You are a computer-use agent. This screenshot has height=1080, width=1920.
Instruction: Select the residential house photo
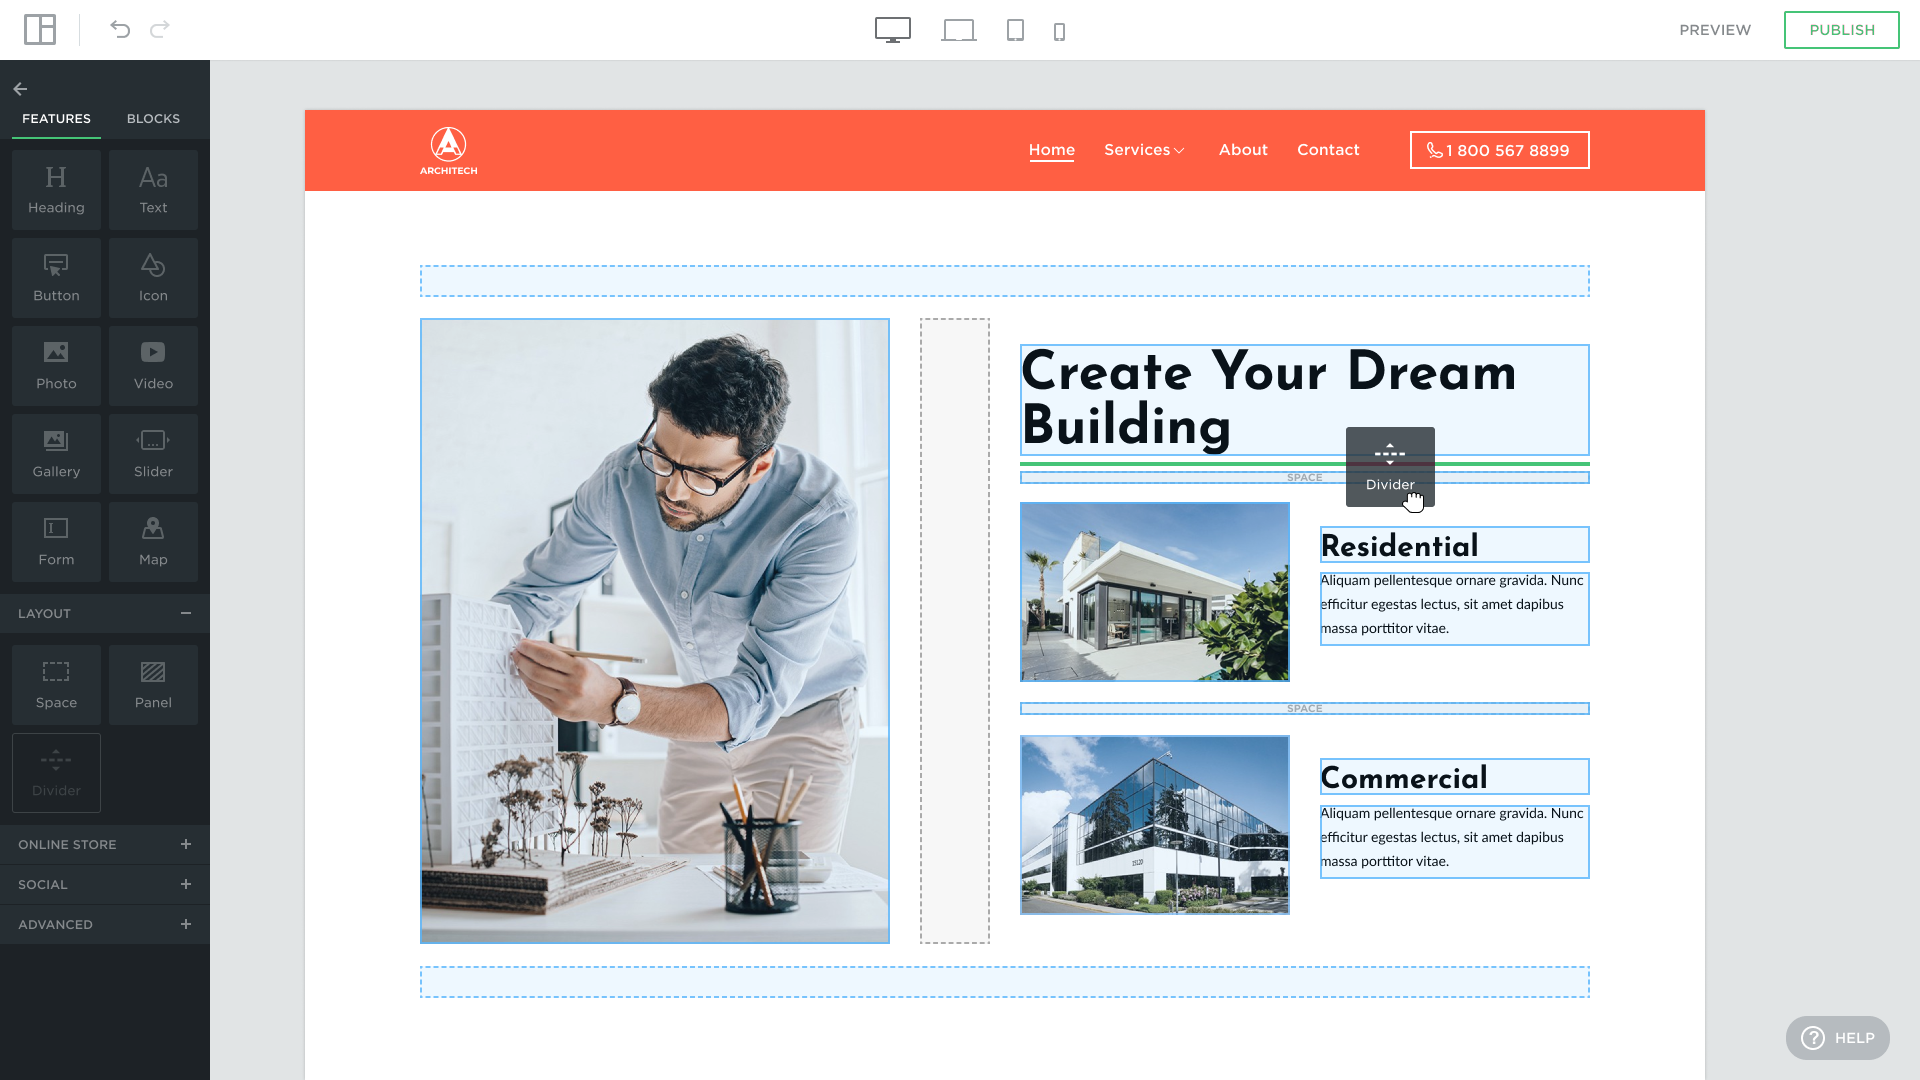1155,592
